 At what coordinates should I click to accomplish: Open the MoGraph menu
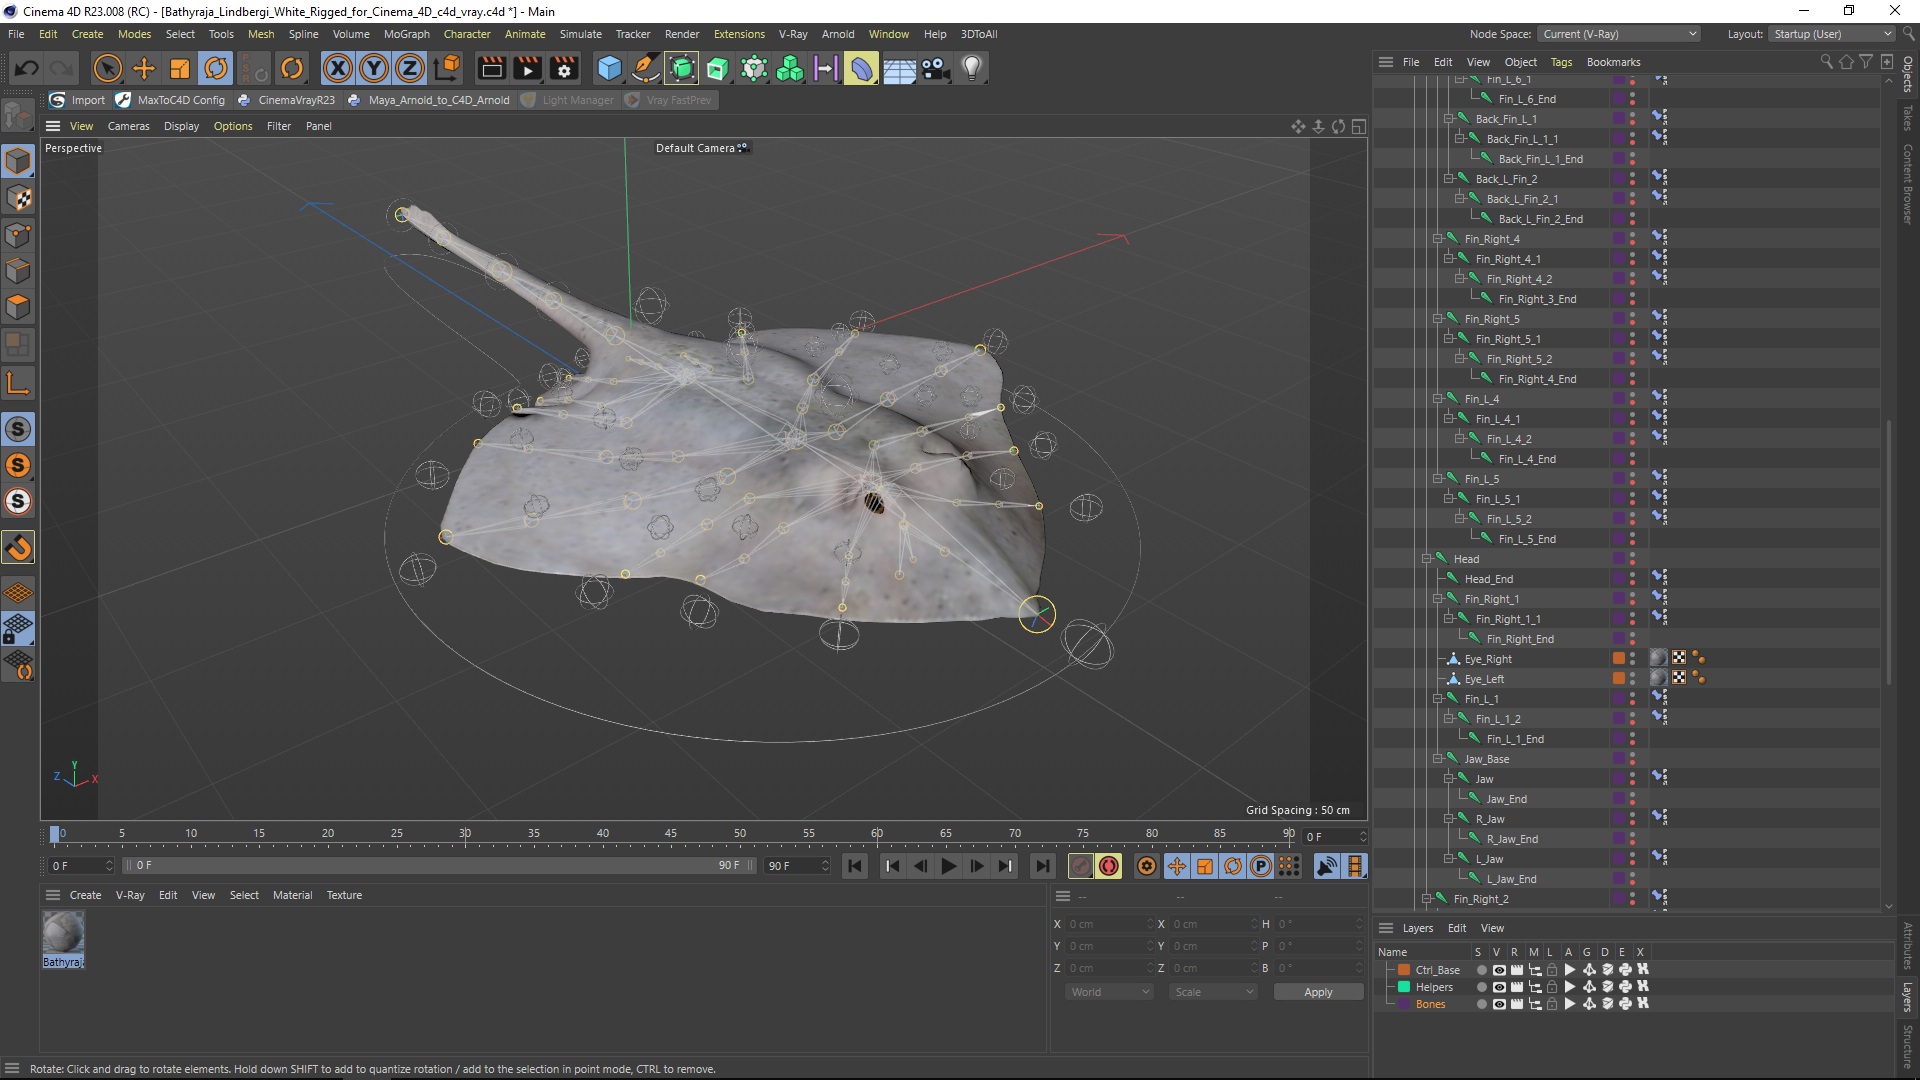point(407,34)
